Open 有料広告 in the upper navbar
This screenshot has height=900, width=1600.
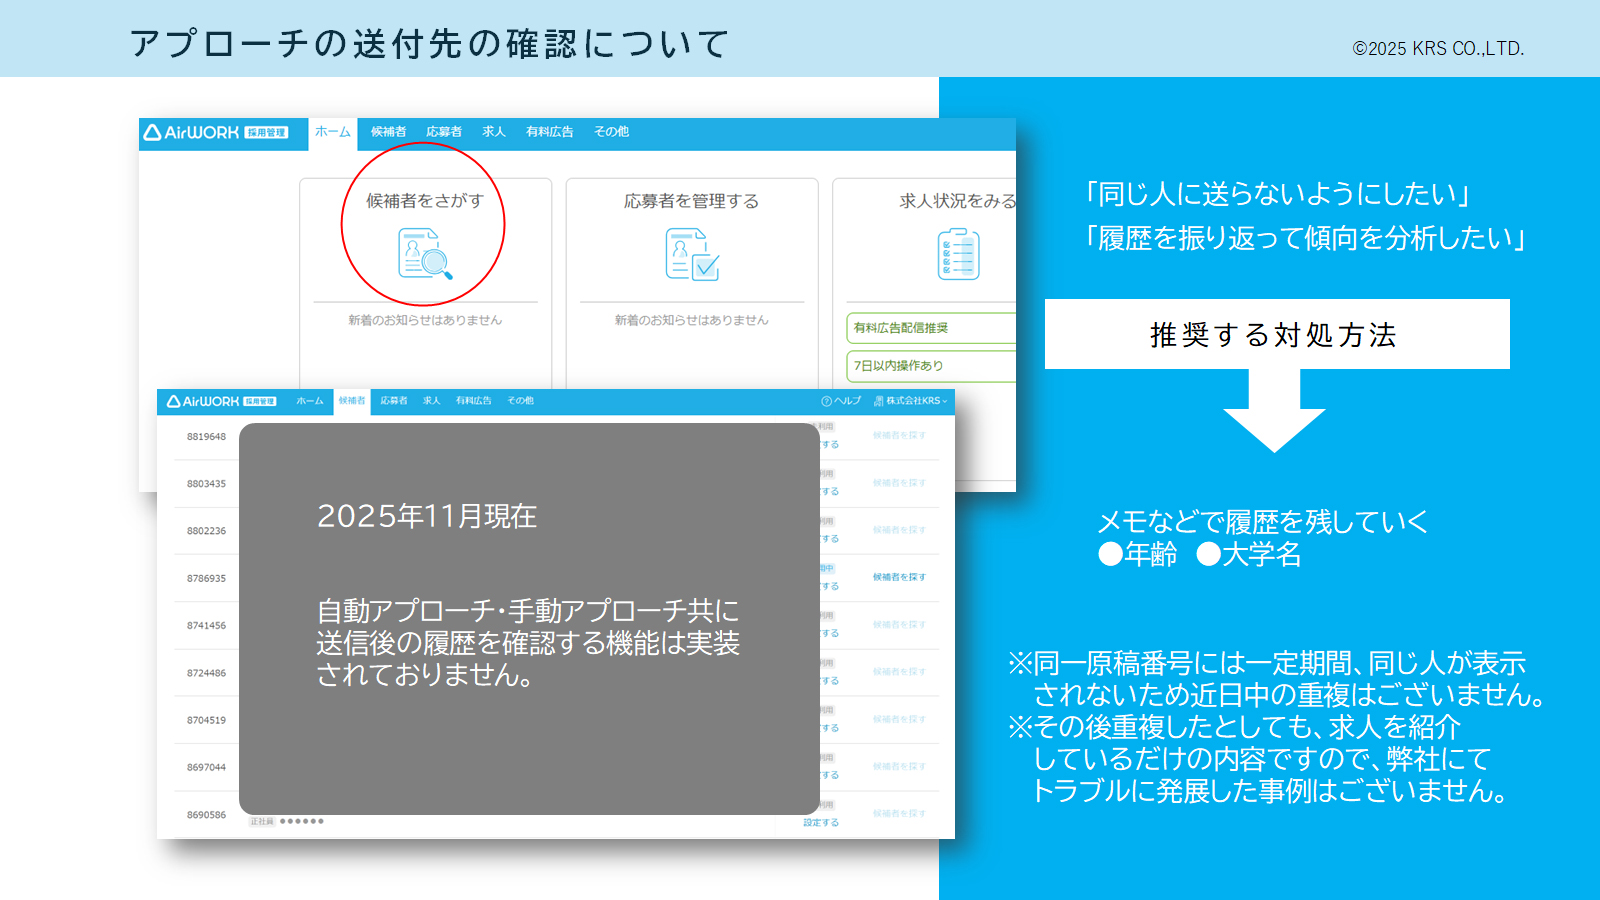coord(550,132)
